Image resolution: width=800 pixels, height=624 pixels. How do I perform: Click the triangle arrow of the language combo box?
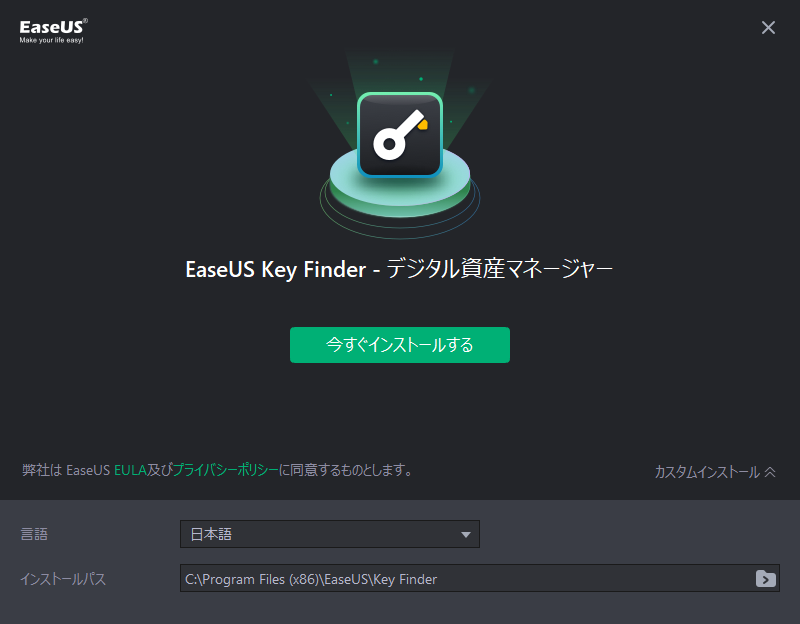[x=465, y=535]
